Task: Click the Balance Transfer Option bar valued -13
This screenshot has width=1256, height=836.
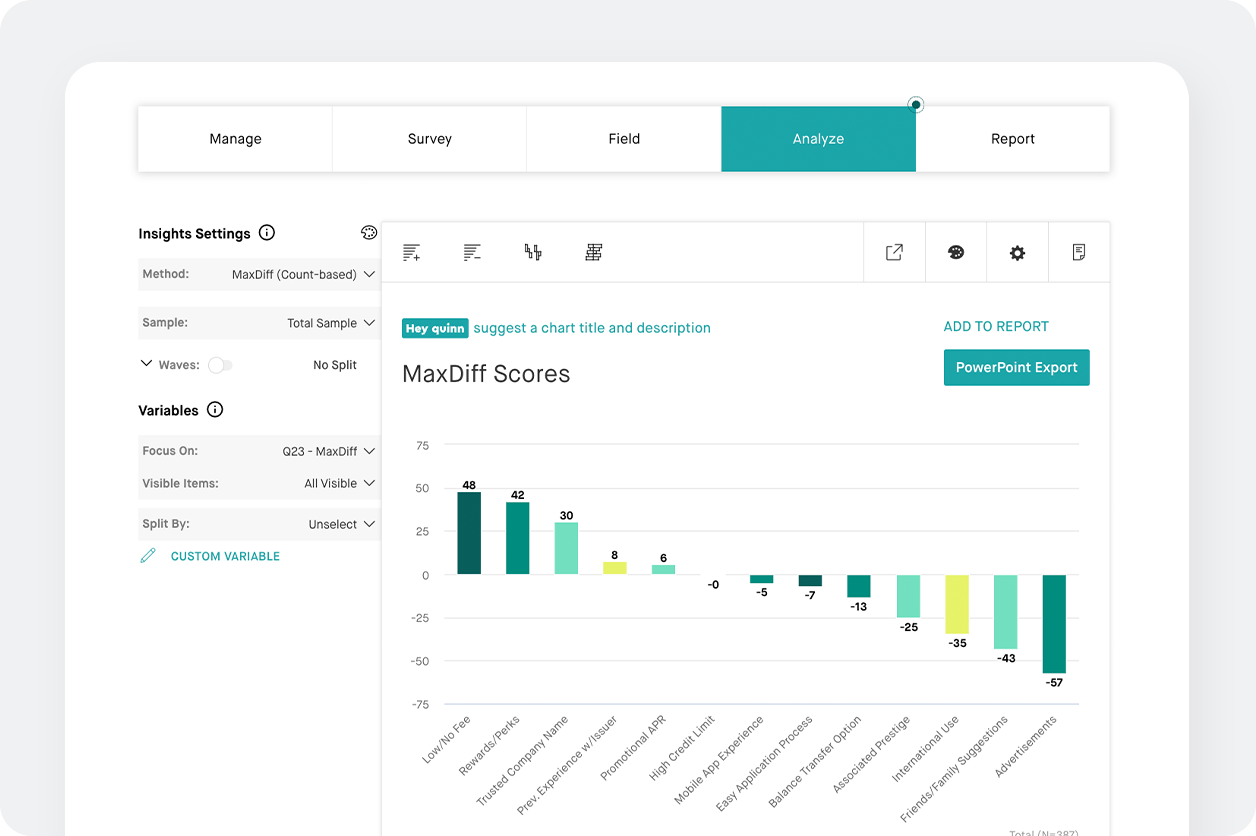Action: coord(859,586)
